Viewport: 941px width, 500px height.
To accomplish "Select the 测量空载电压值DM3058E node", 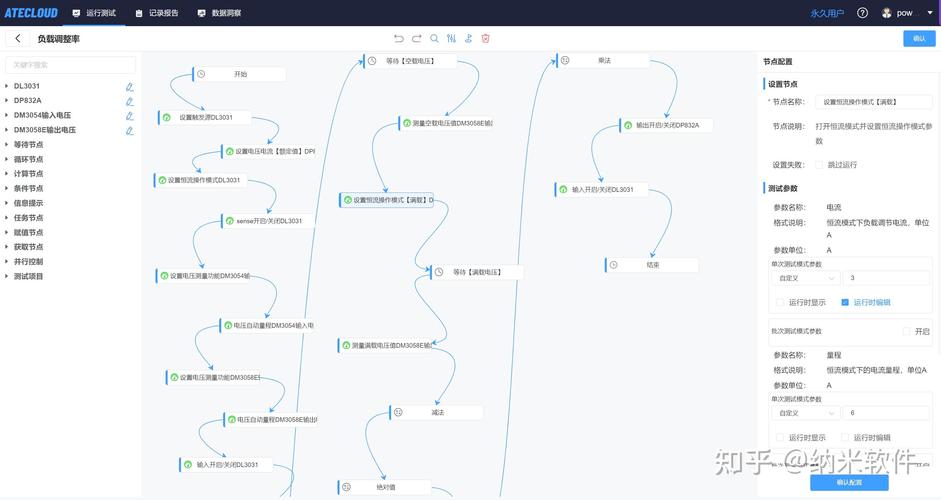I will point(446,123).
